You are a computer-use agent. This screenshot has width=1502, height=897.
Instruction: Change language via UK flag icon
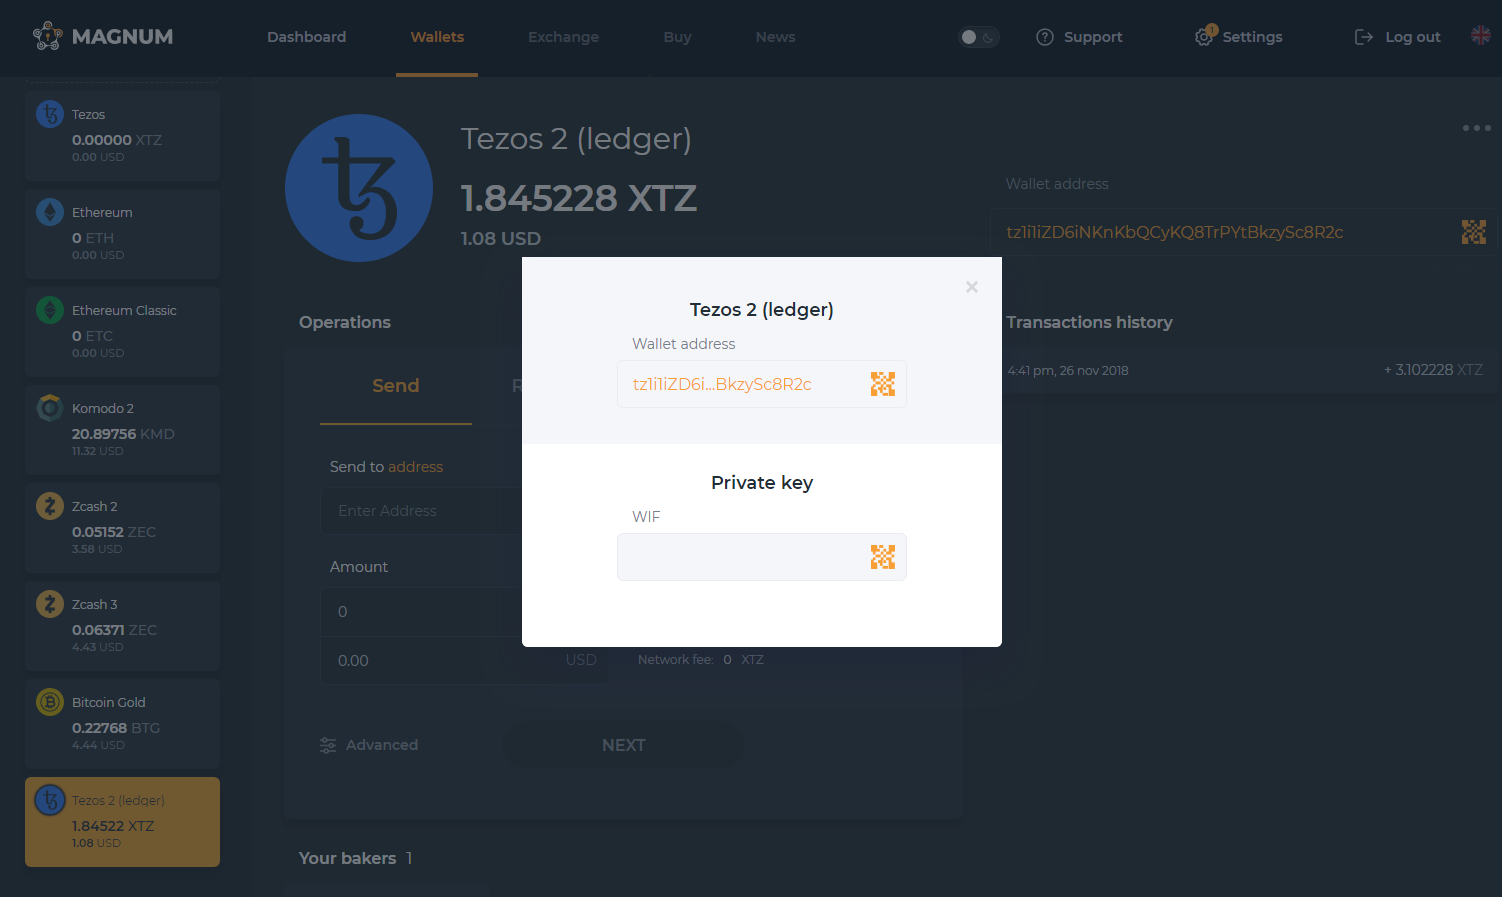1481,35
